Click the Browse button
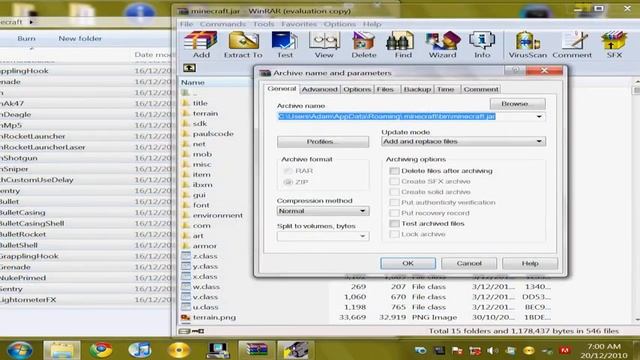Viewport: 640px width, 360px height. tap(517, 104)
